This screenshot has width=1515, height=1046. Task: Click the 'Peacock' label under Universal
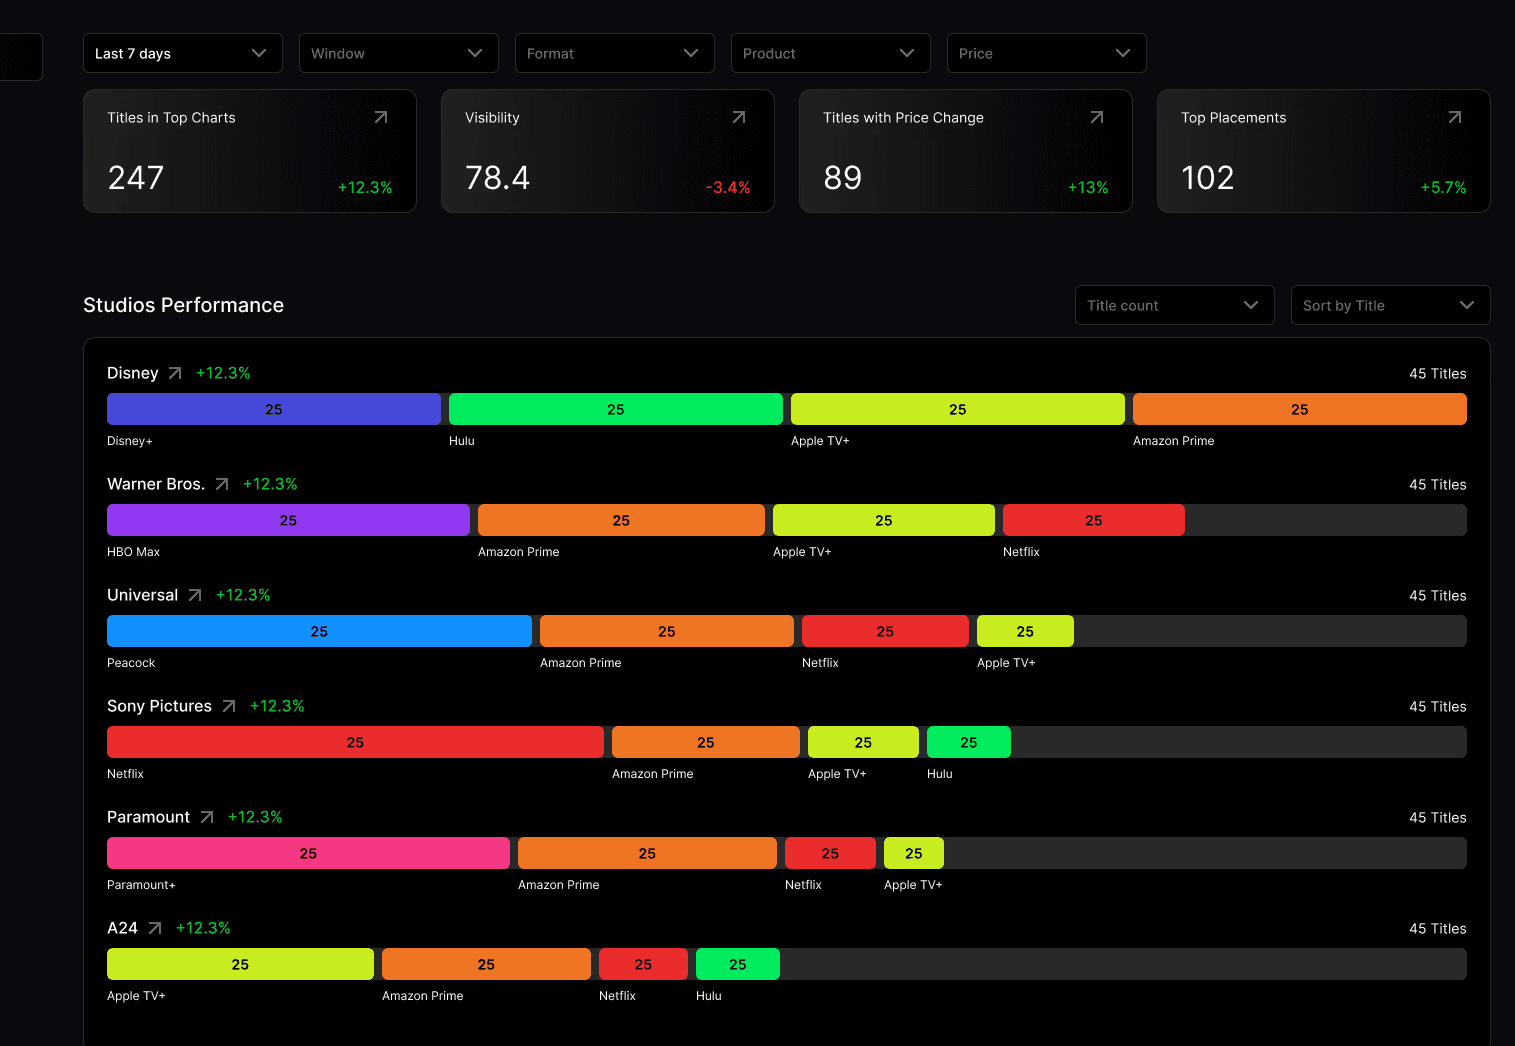point(131,663)
